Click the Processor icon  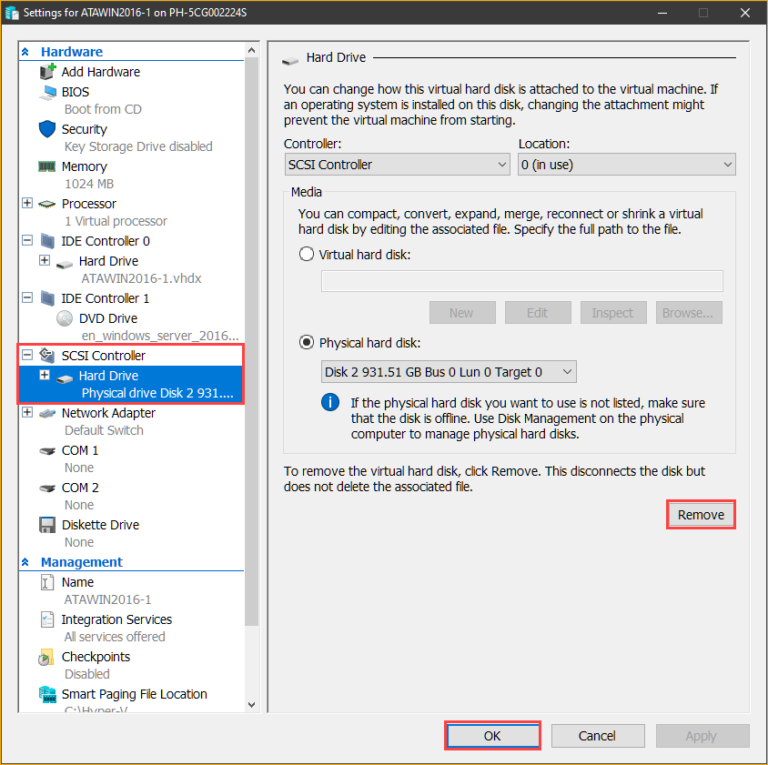pyautogui.click(x=47, y=204)
